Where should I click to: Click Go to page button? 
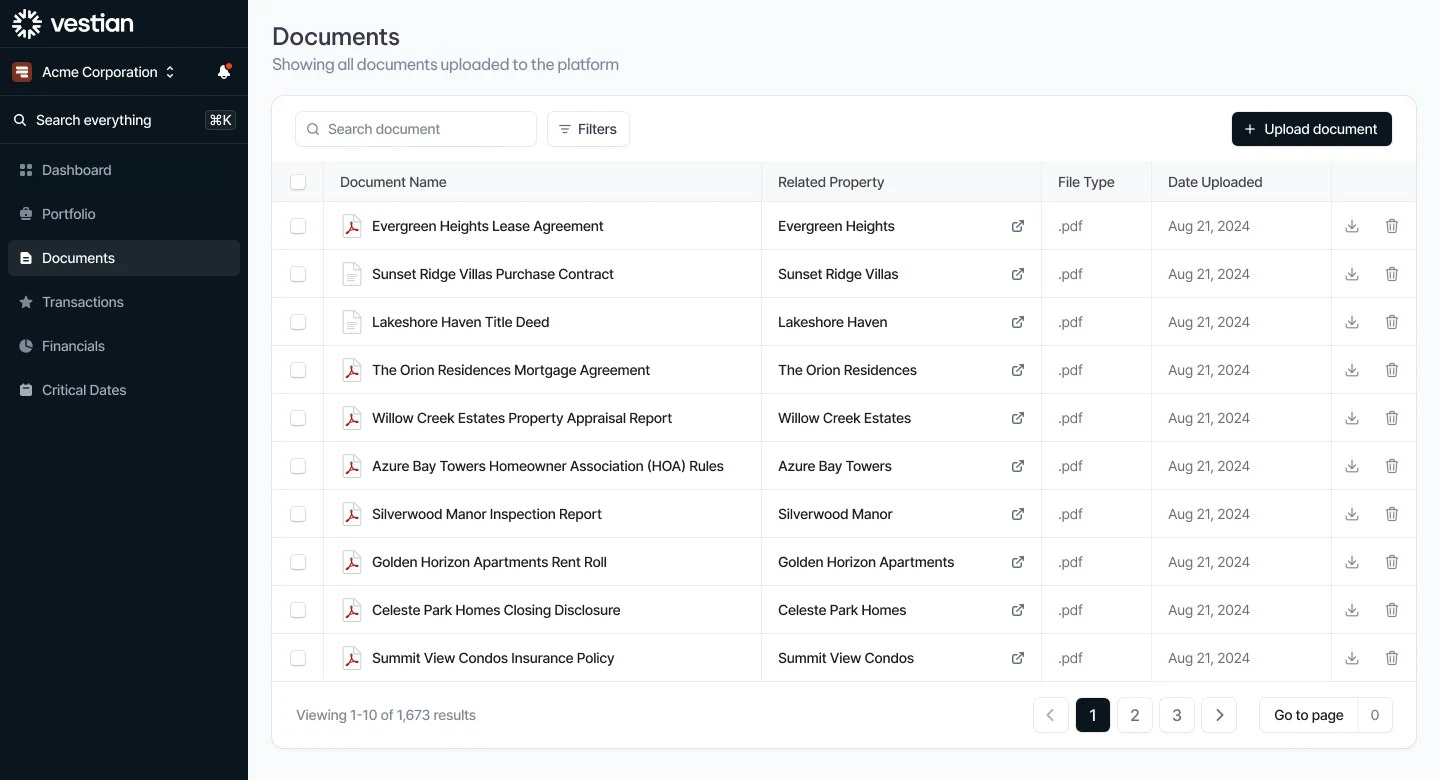click(x=1308, y=715)
